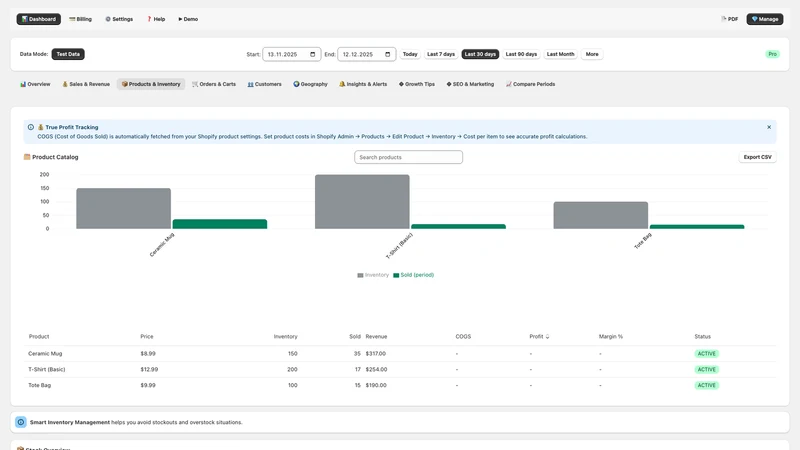Screen dimensions: 800x450
Task: Switch to Products & Inventory tab
Action: (x=151, y=84)
